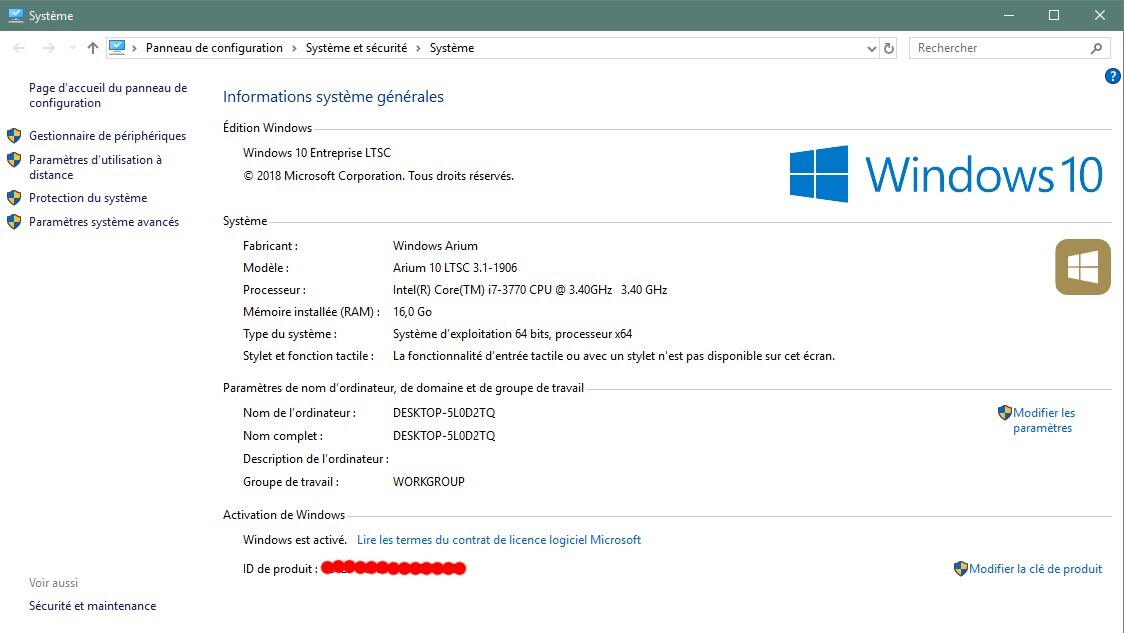Screen dimensions: 1124x633
Task: Open Gestionnaire de périphériques link
Action: [x=108, y=135]
